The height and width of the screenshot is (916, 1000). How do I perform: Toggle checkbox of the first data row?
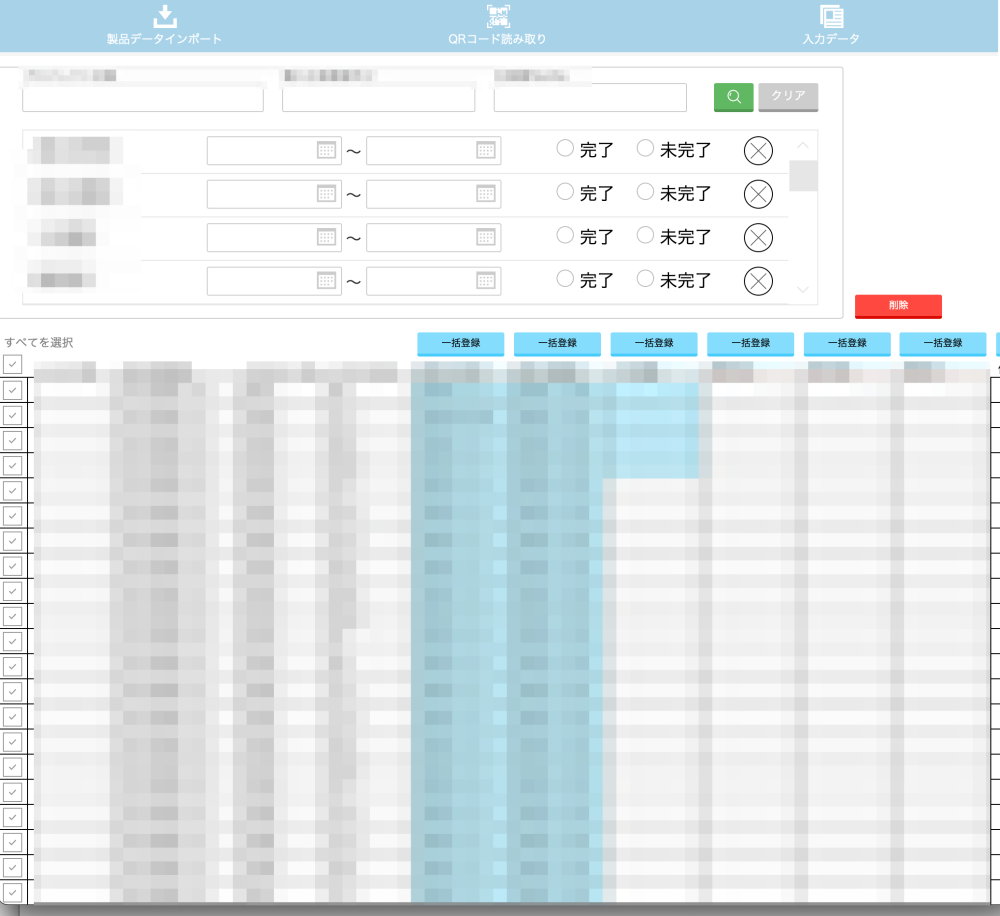coord(13,390)
